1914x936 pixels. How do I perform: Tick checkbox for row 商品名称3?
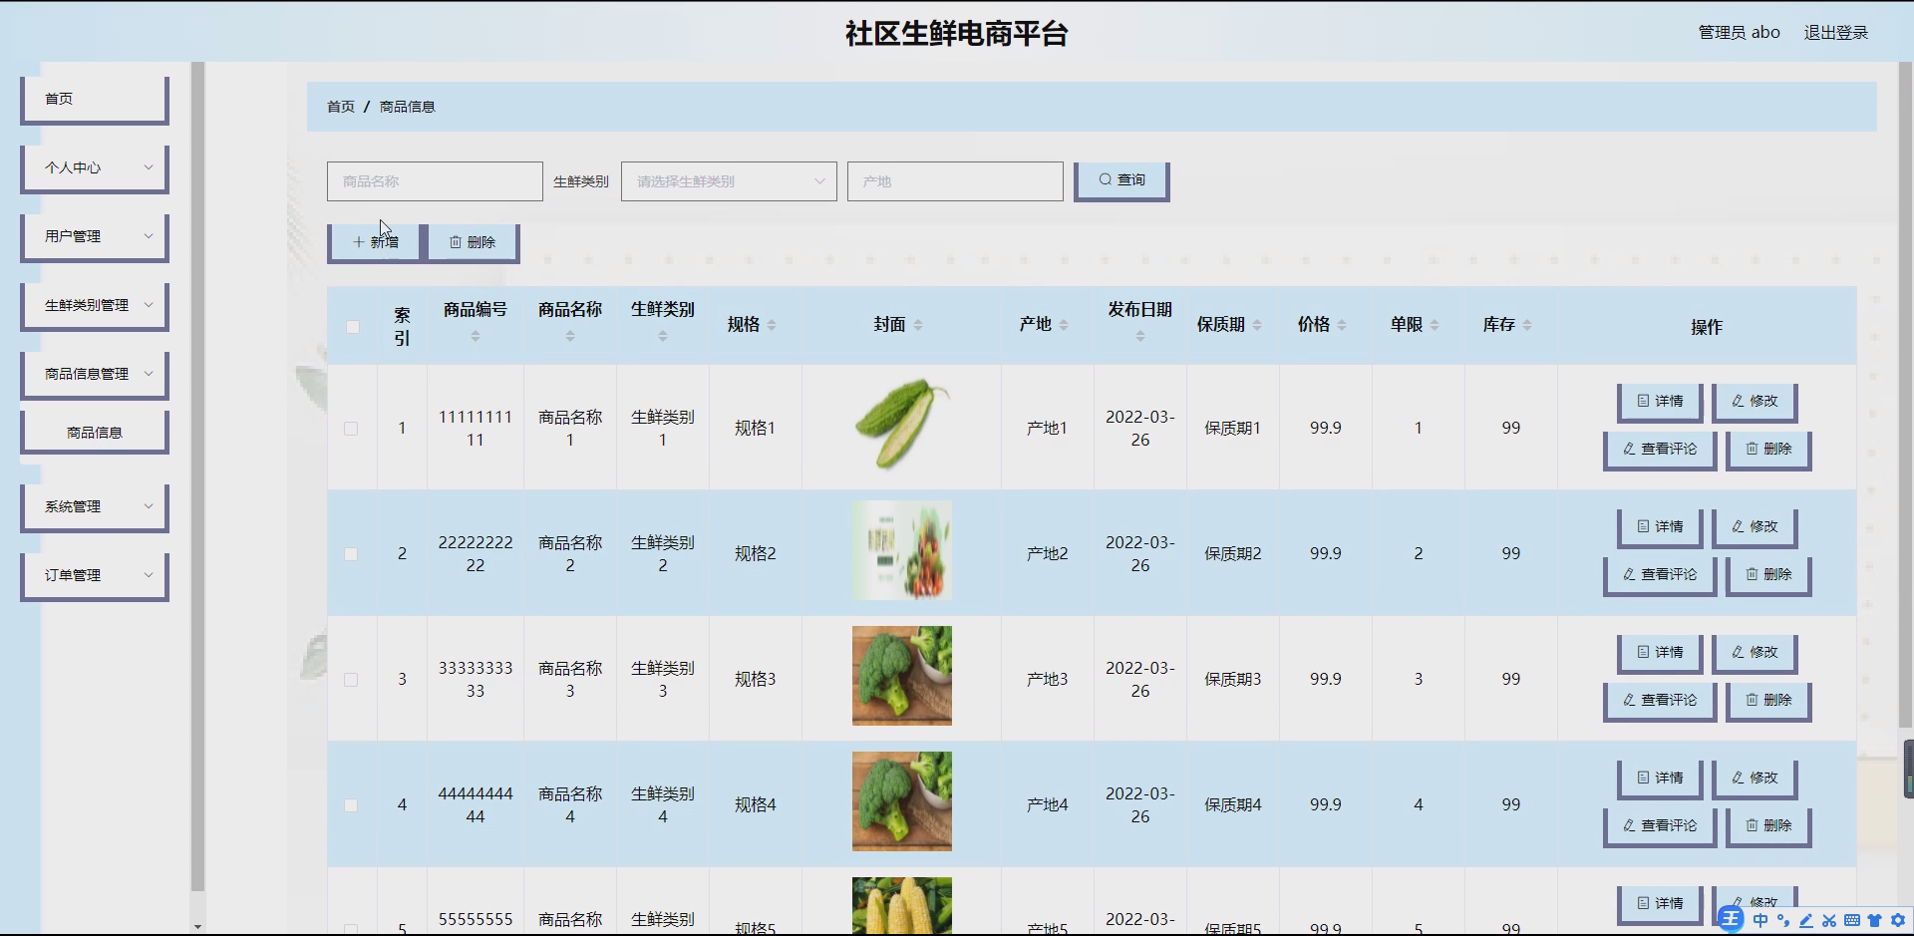[x=351, y=680]
